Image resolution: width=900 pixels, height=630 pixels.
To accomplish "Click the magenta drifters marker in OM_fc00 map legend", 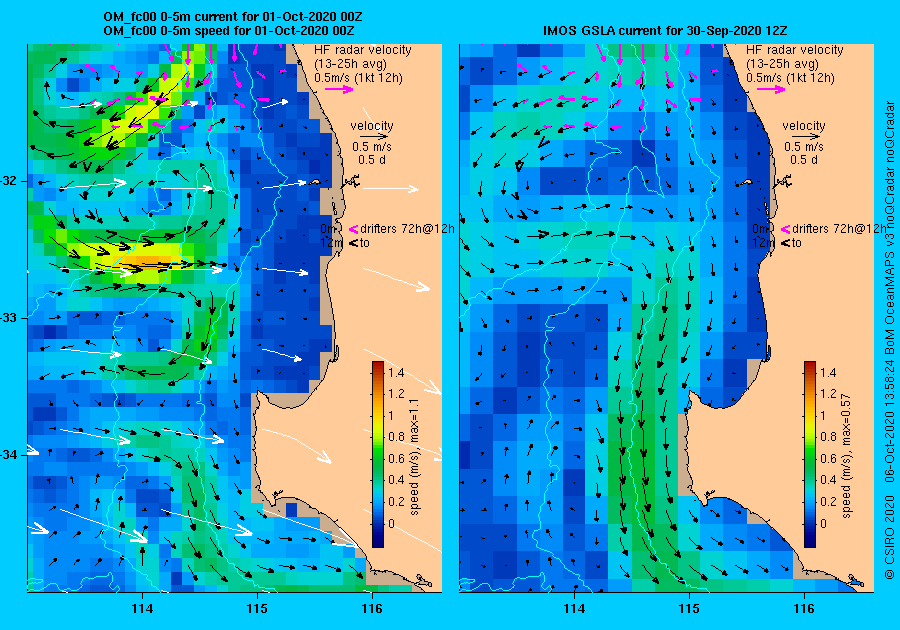I will tap(354, 229).
